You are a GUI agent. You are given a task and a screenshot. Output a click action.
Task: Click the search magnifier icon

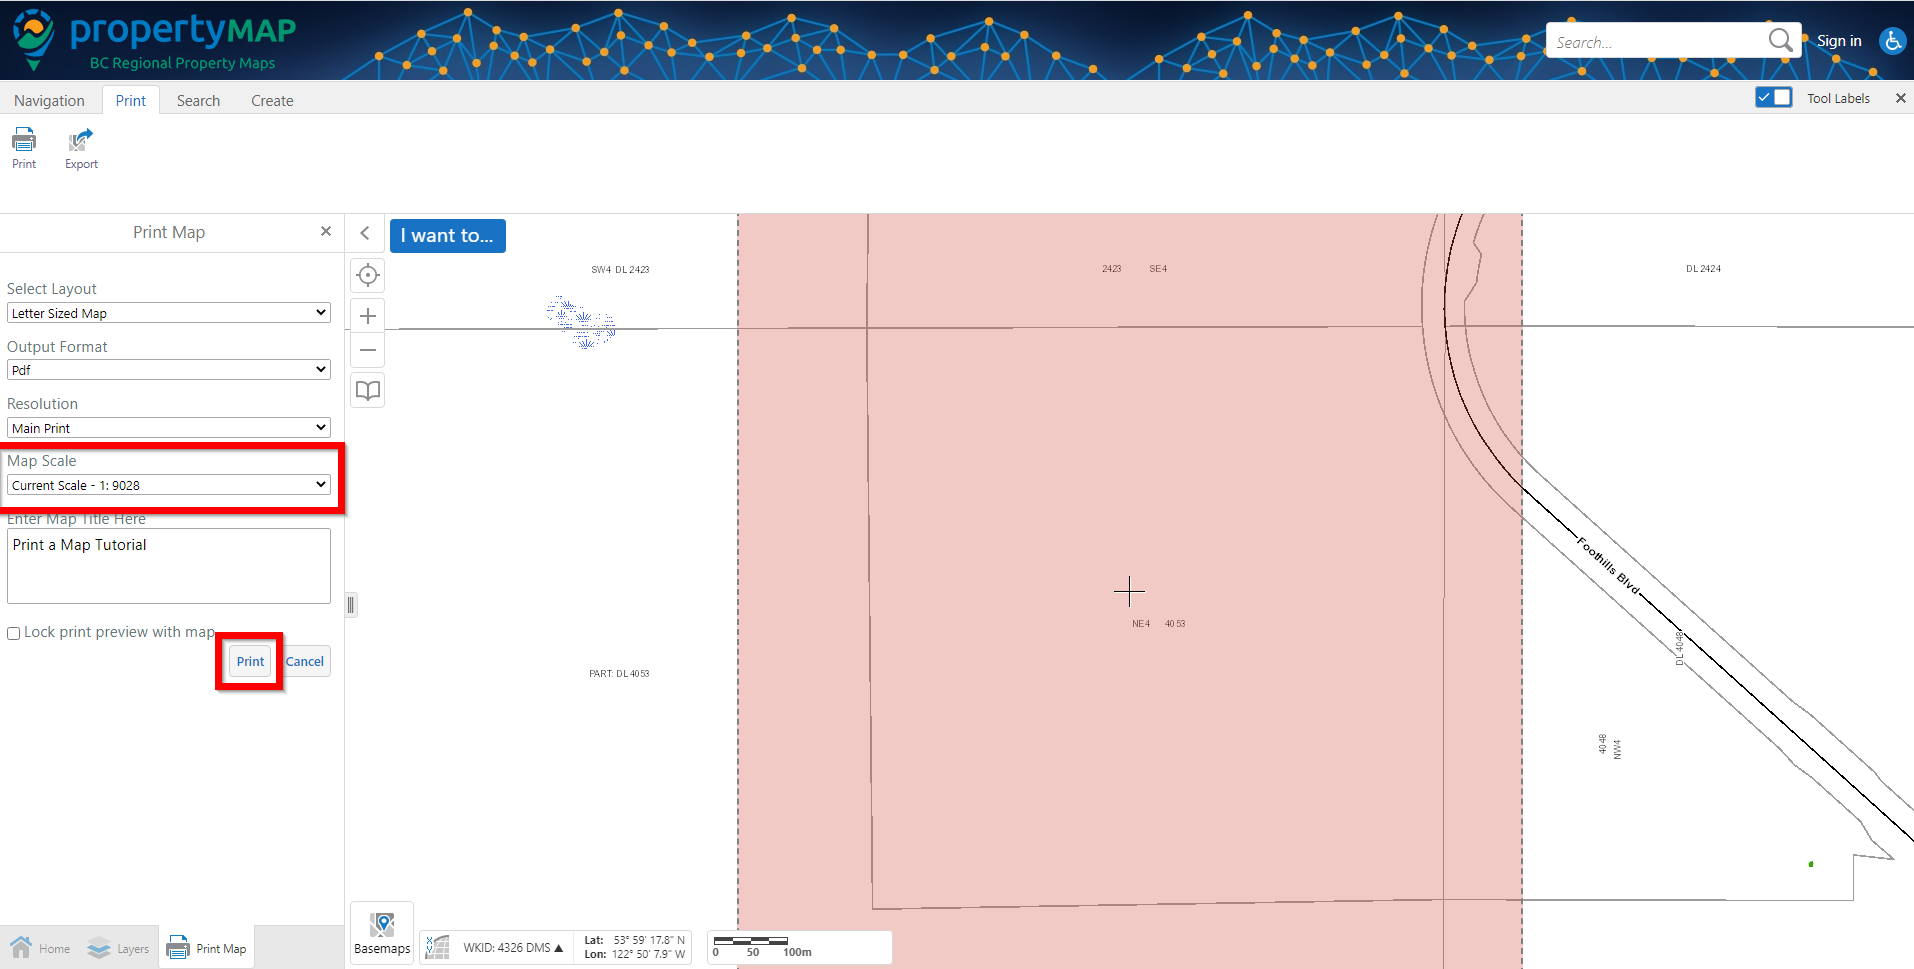click(1780, 40)
